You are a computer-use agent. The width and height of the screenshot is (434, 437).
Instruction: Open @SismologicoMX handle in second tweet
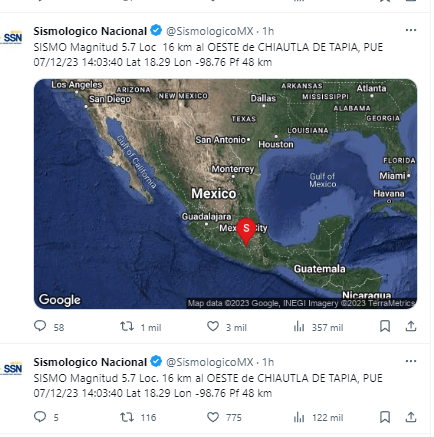210,362
